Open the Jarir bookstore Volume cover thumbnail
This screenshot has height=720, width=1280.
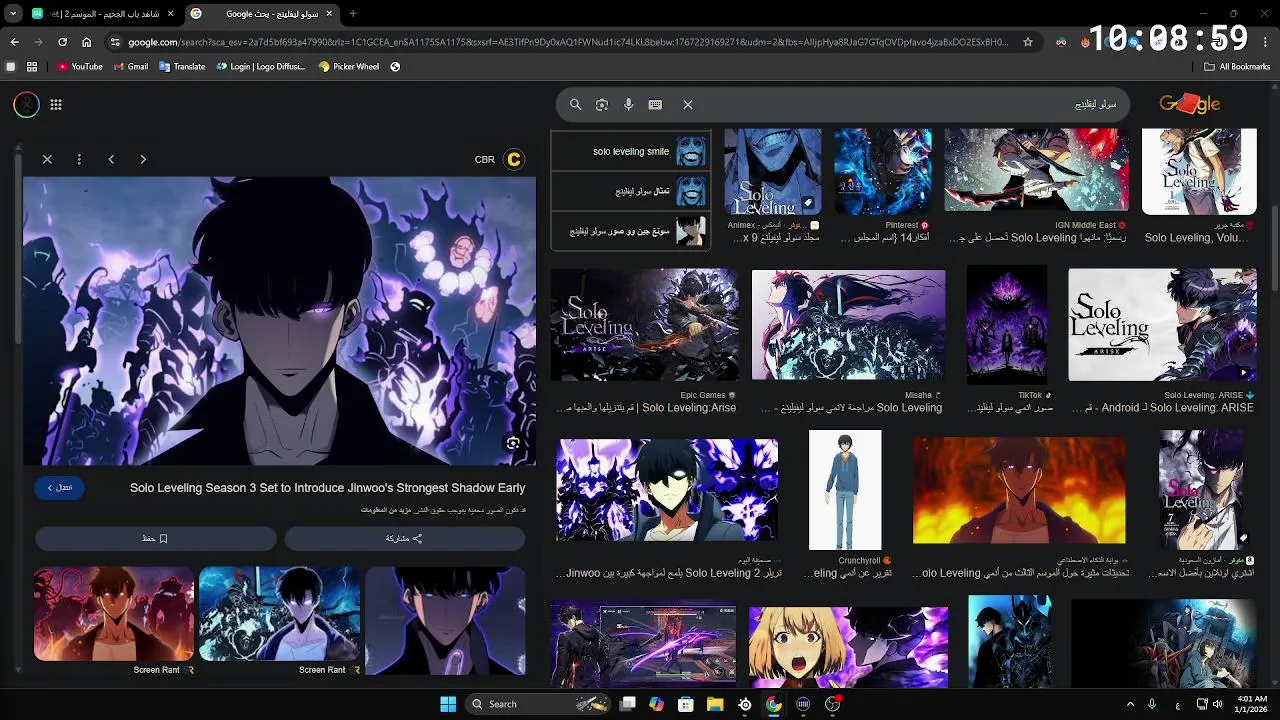click(x=1199, y=170)
